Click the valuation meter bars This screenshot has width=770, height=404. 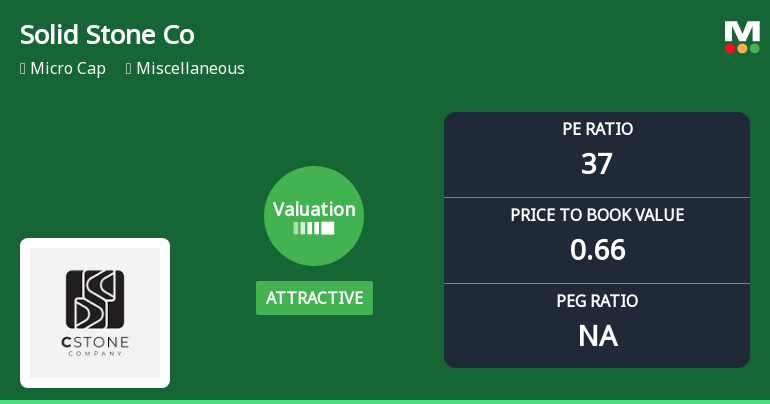coord(313,228)
